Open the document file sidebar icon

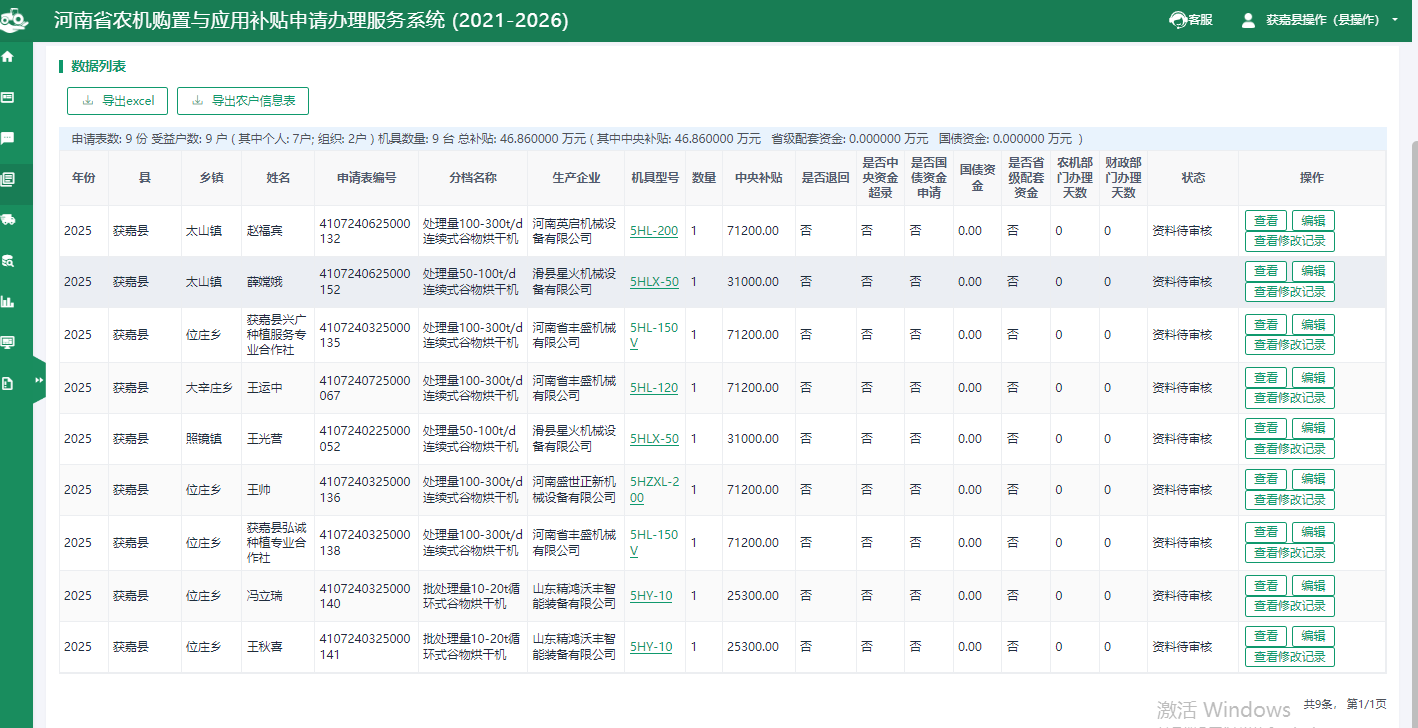(x=8, y=383)
